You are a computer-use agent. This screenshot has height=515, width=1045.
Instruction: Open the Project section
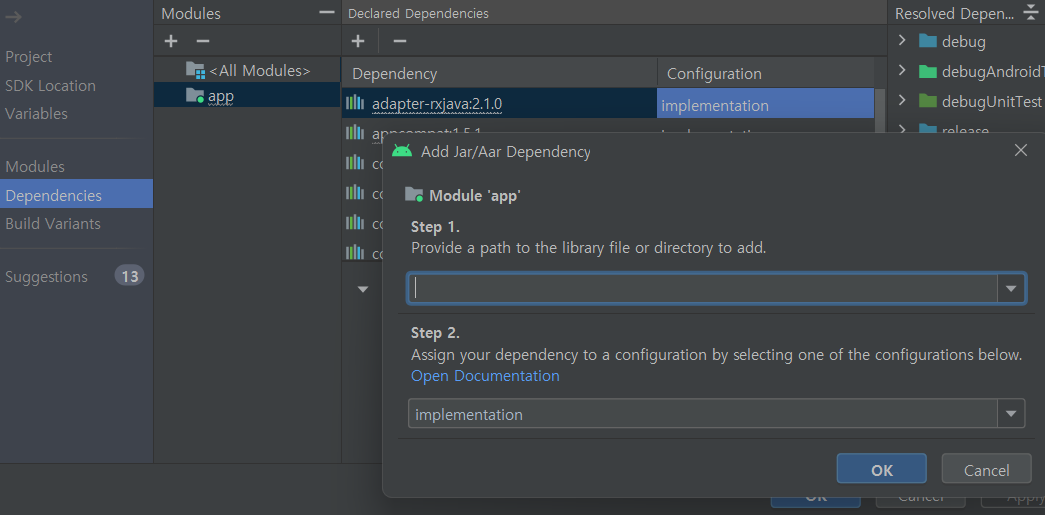click(x=29, y=57)
